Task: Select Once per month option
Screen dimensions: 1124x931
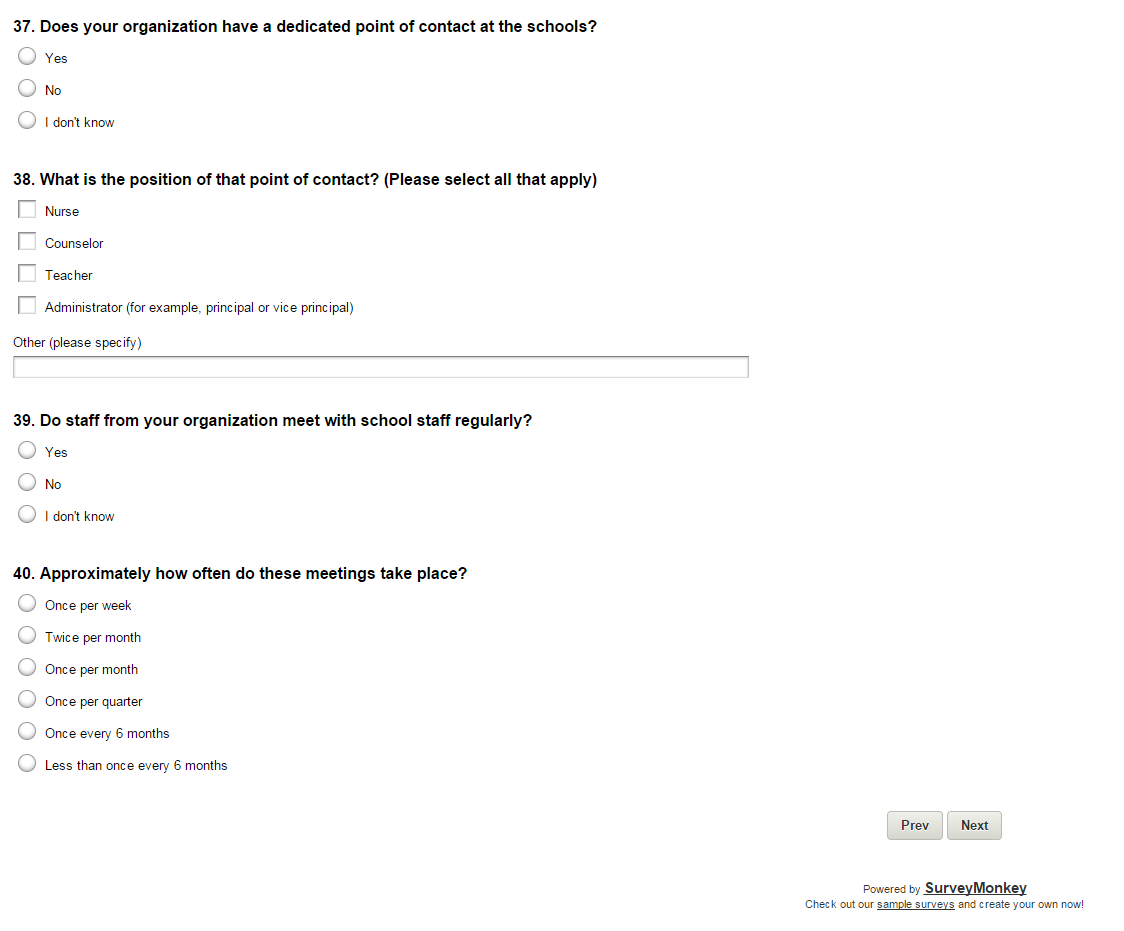Action: pyautogui.click(x=27, y=668)
